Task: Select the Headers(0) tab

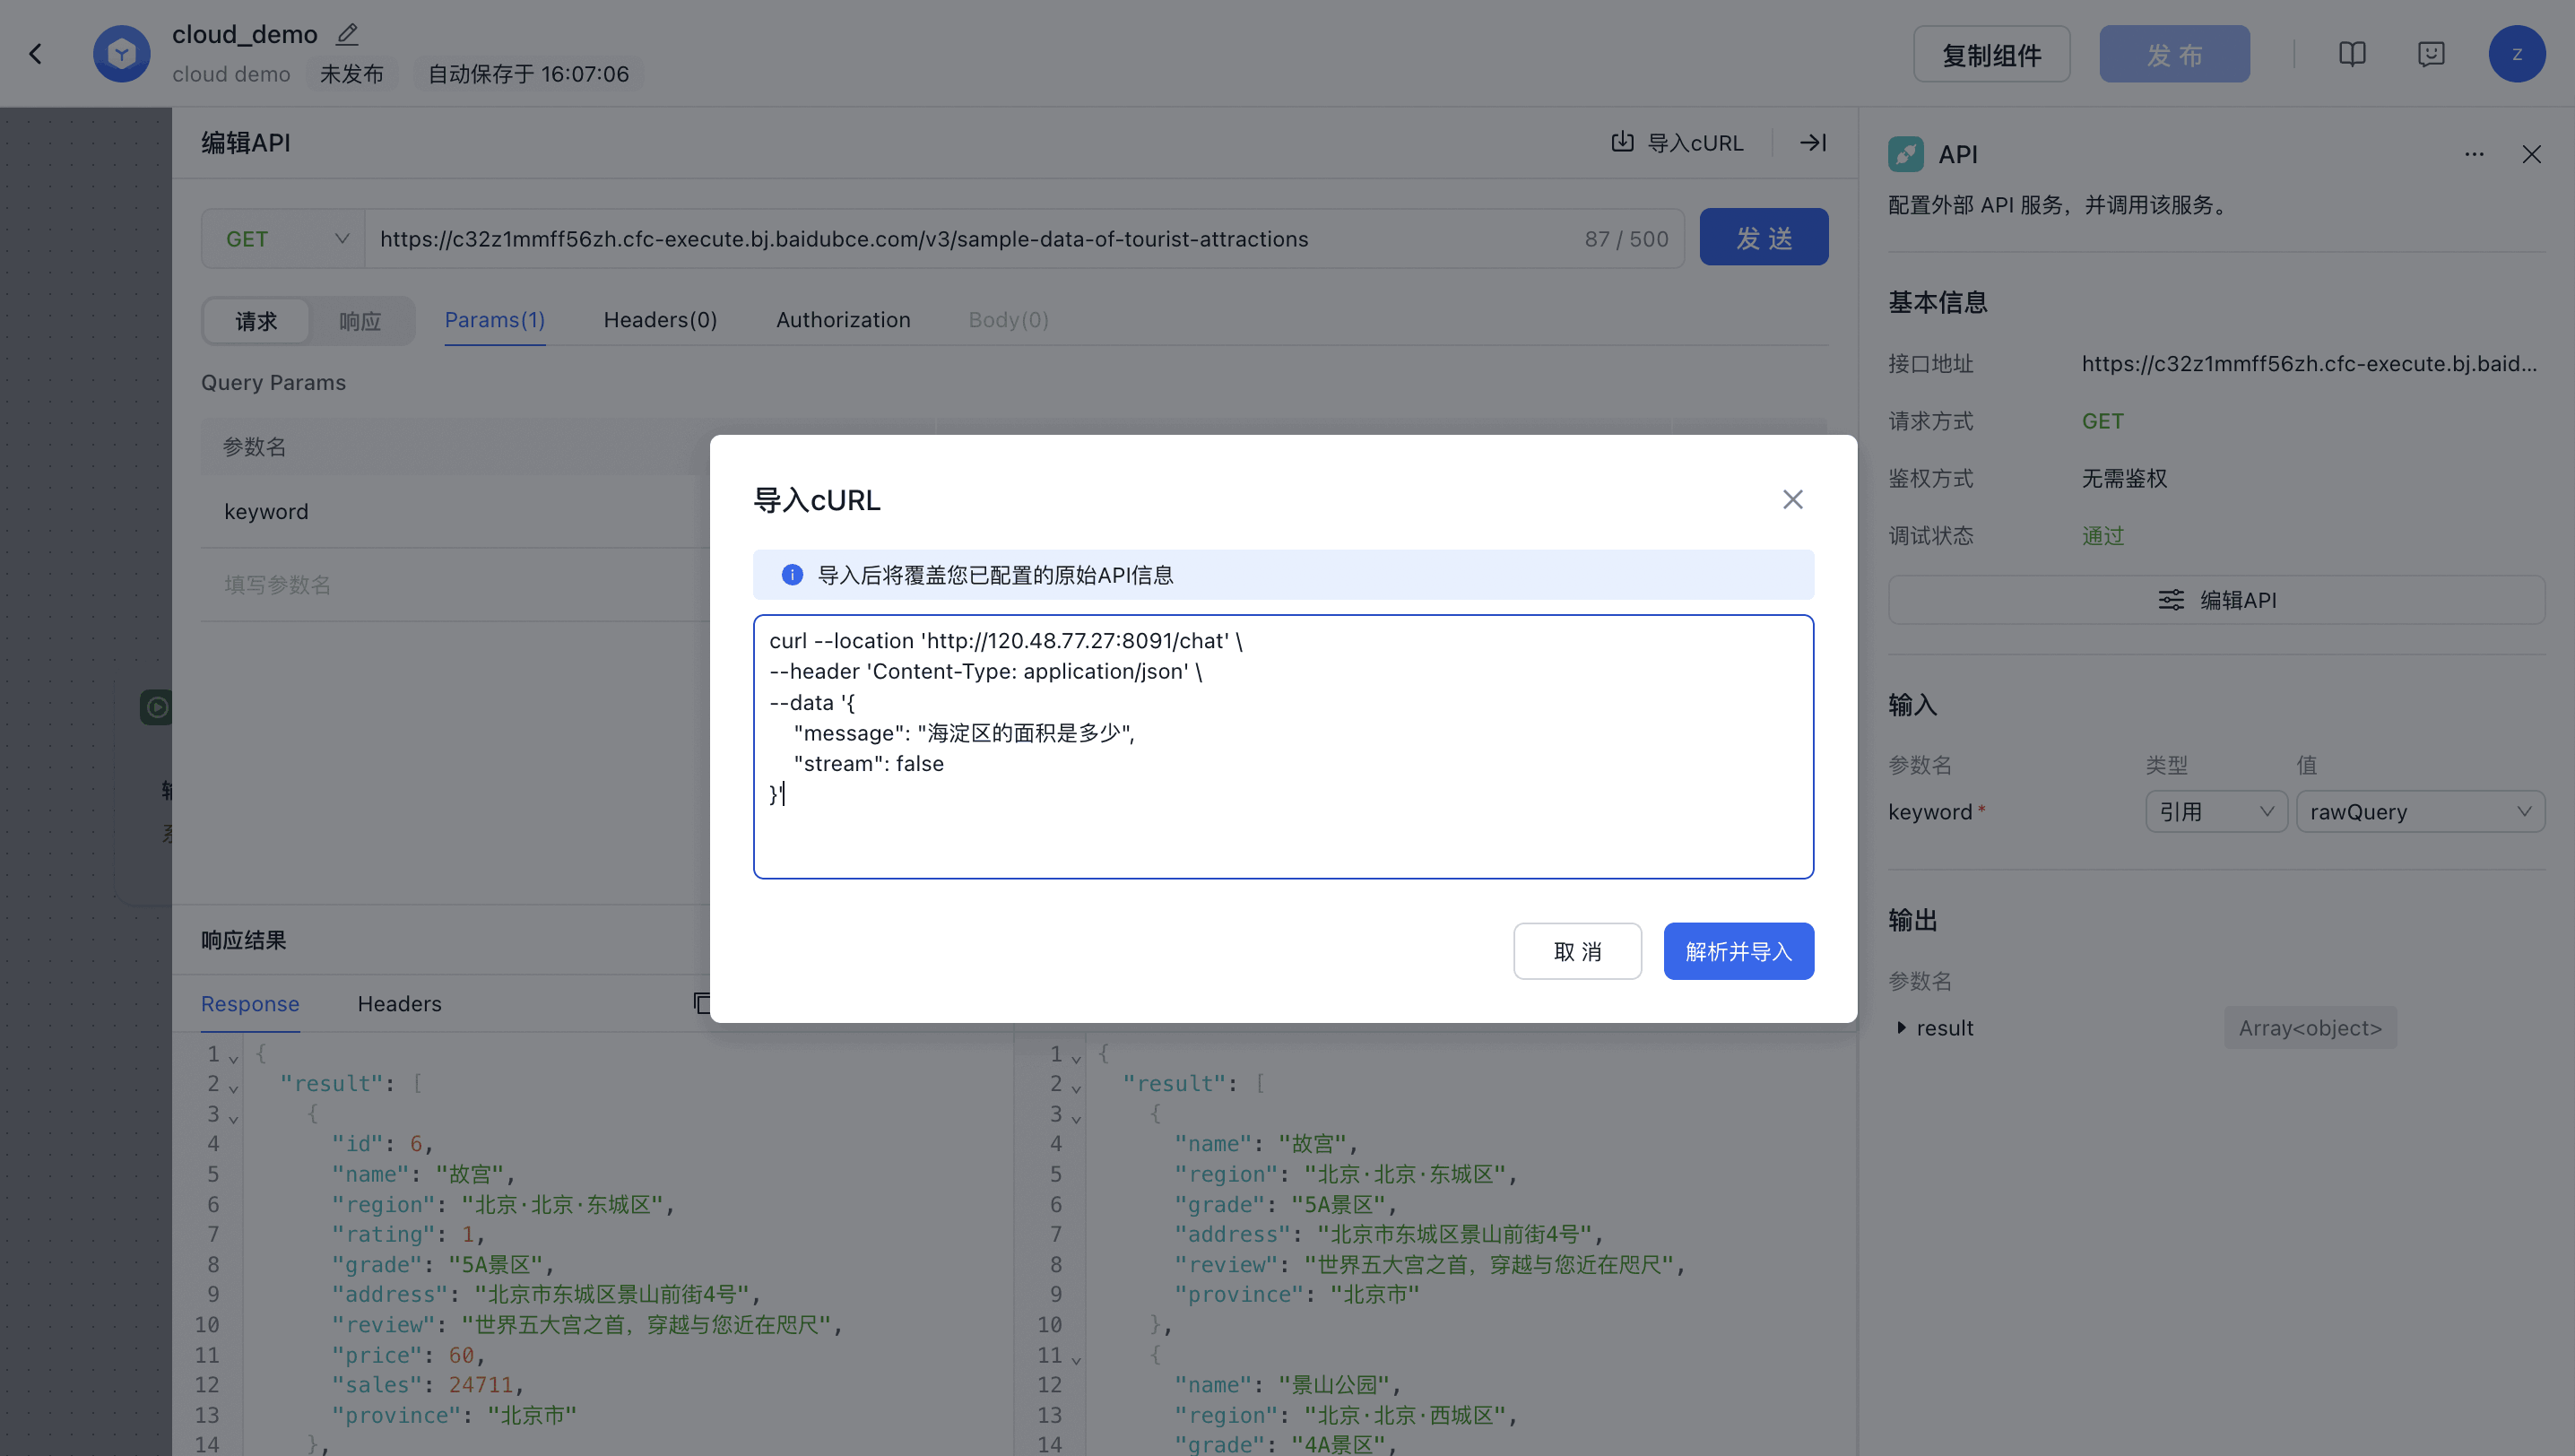Action: (660, 320)
